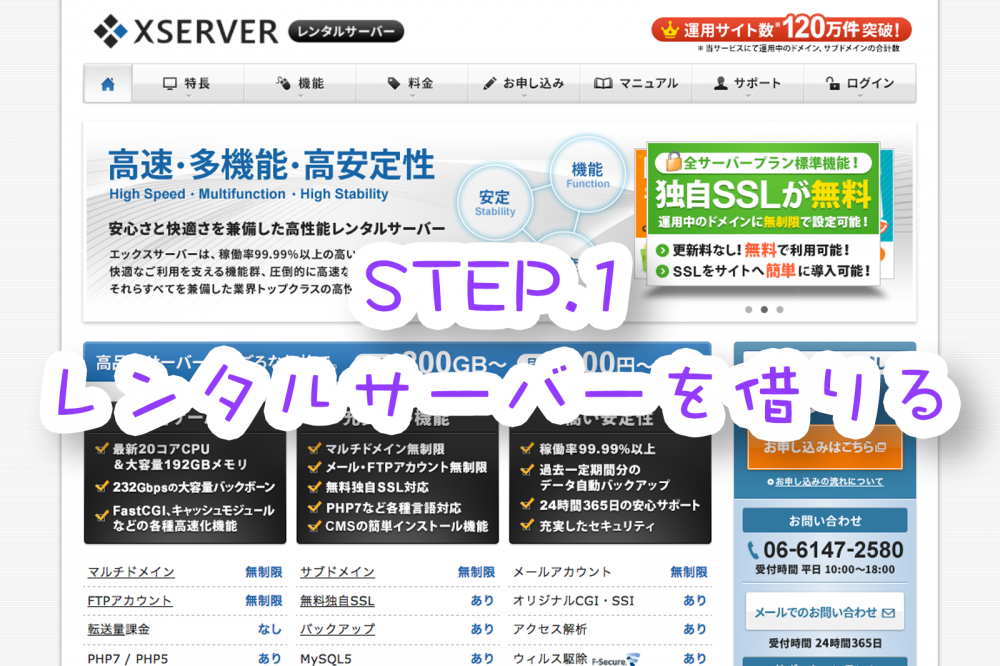Click the orange お申し込みはこちら button

pyautogui.click(x=825, y=447)
